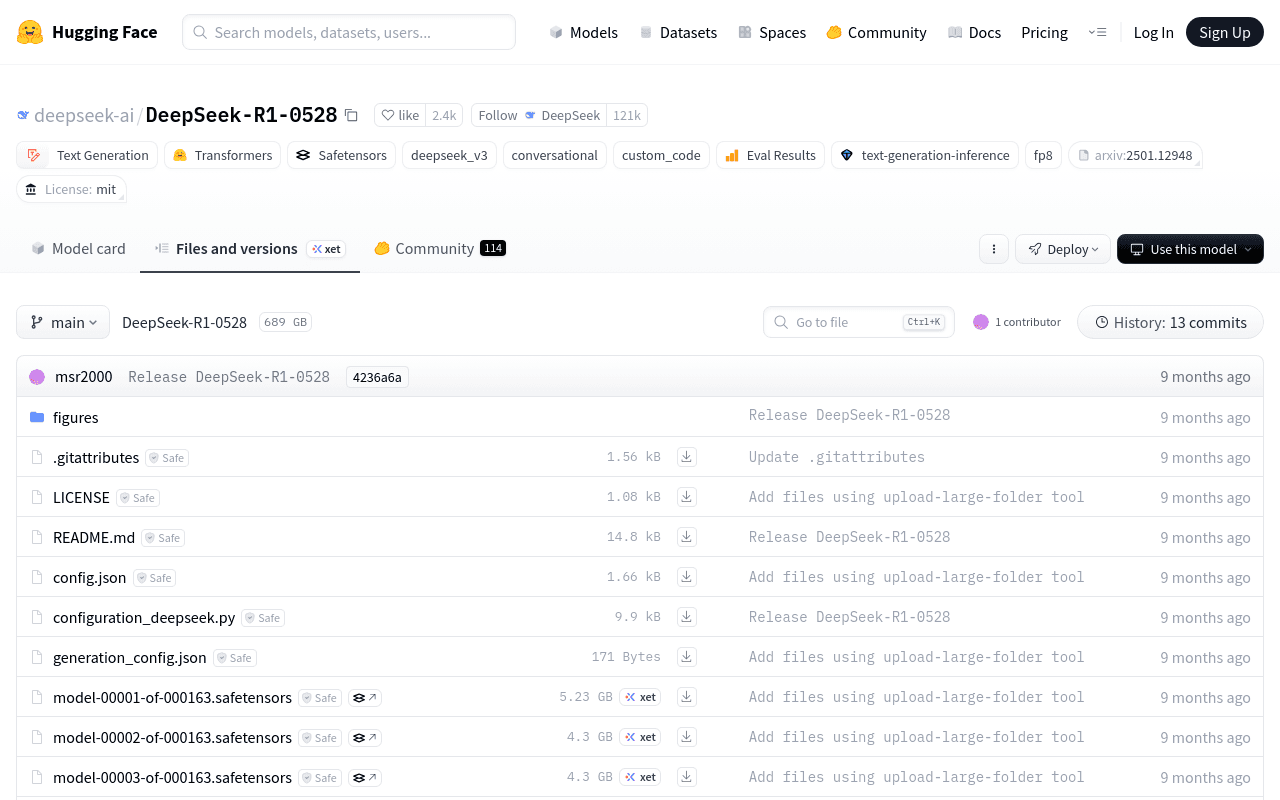Click the xet badge on Files tab
Screen dimensions: 1280x800
pyautogui.click(x=326, y=249)
